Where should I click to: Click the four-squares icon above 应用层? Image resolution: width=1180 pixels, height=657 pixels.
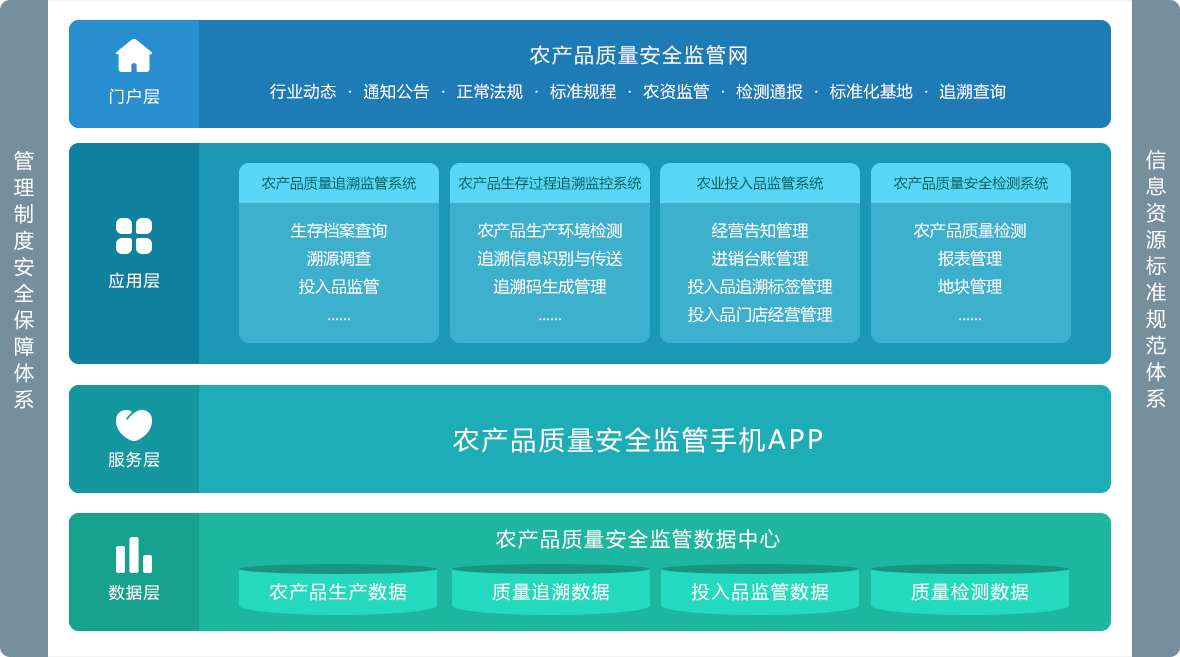[134, 236]
